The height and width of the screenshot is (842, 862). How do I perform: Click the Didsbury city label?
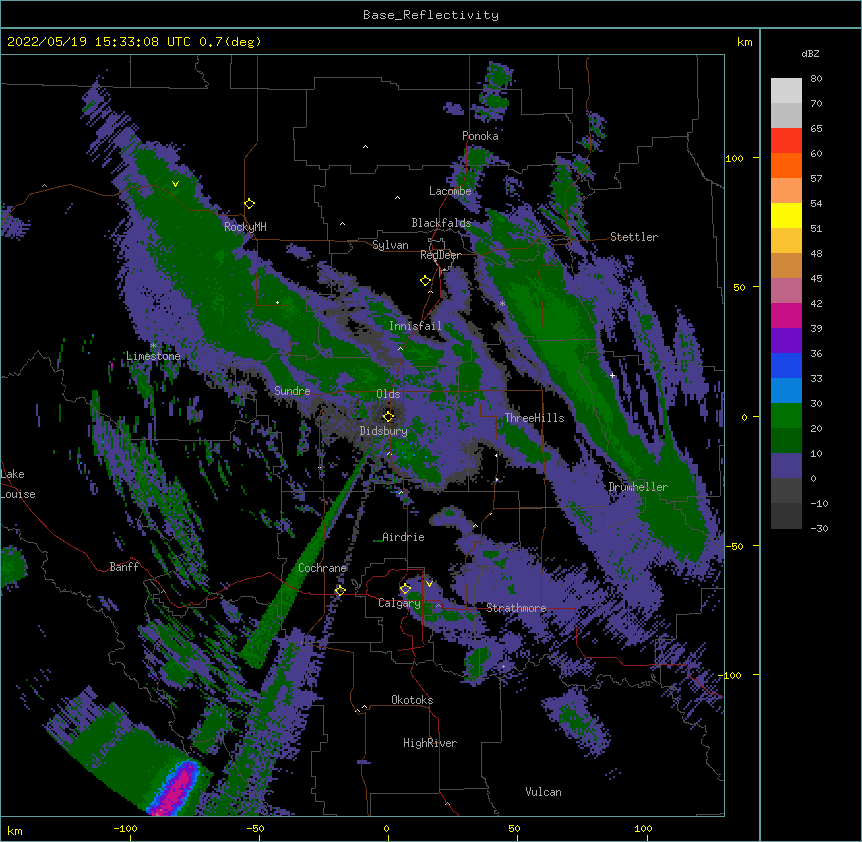click(x=384, y=431)
